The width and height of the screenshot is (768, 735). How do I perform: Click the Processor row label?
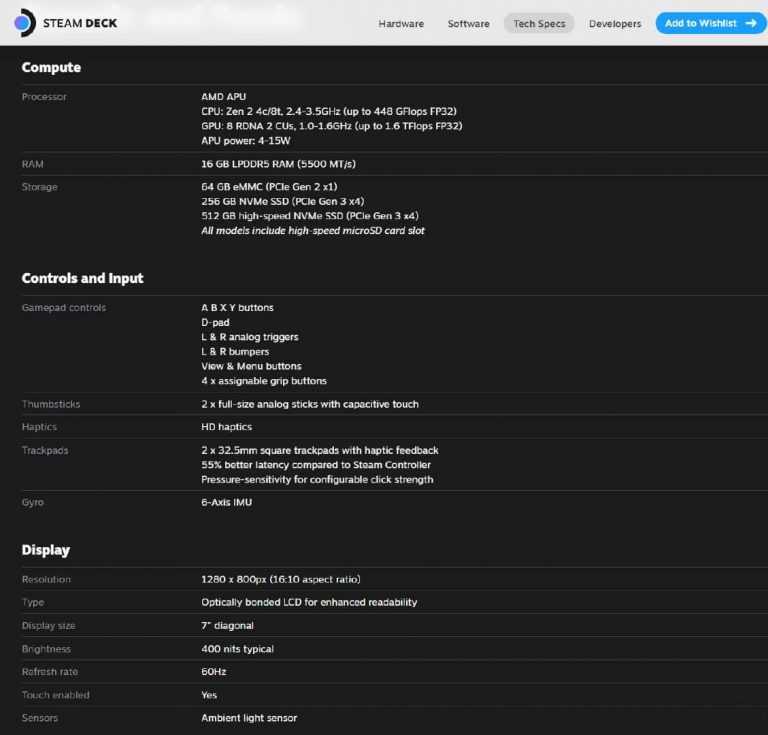click(44, 97)
